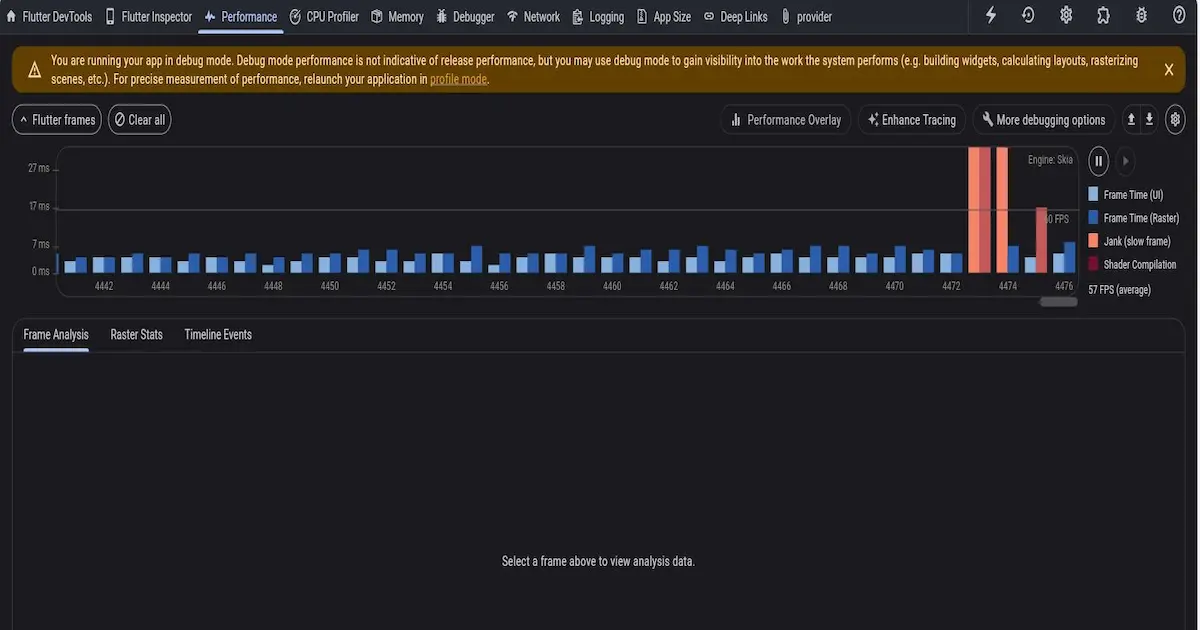Click the bug report icon
The height and width of the screenshot is (630, 1200).
(1141, 16)
